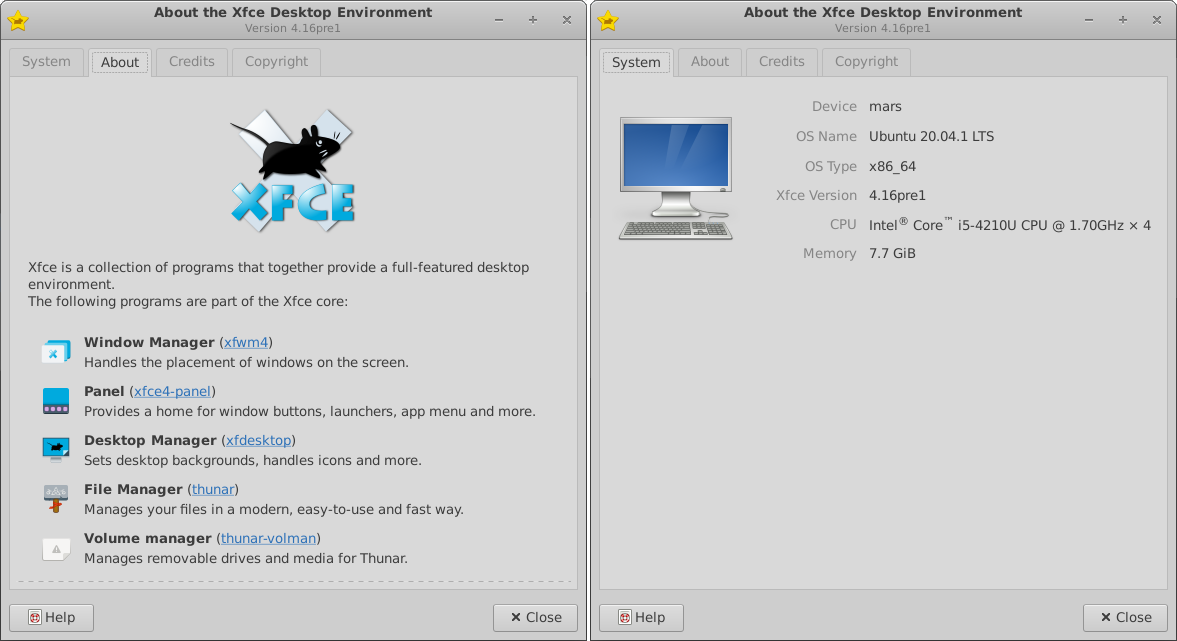Click the Xfce mouse logo image
This screenshot has width=1177, height=641.
(293, 170)
